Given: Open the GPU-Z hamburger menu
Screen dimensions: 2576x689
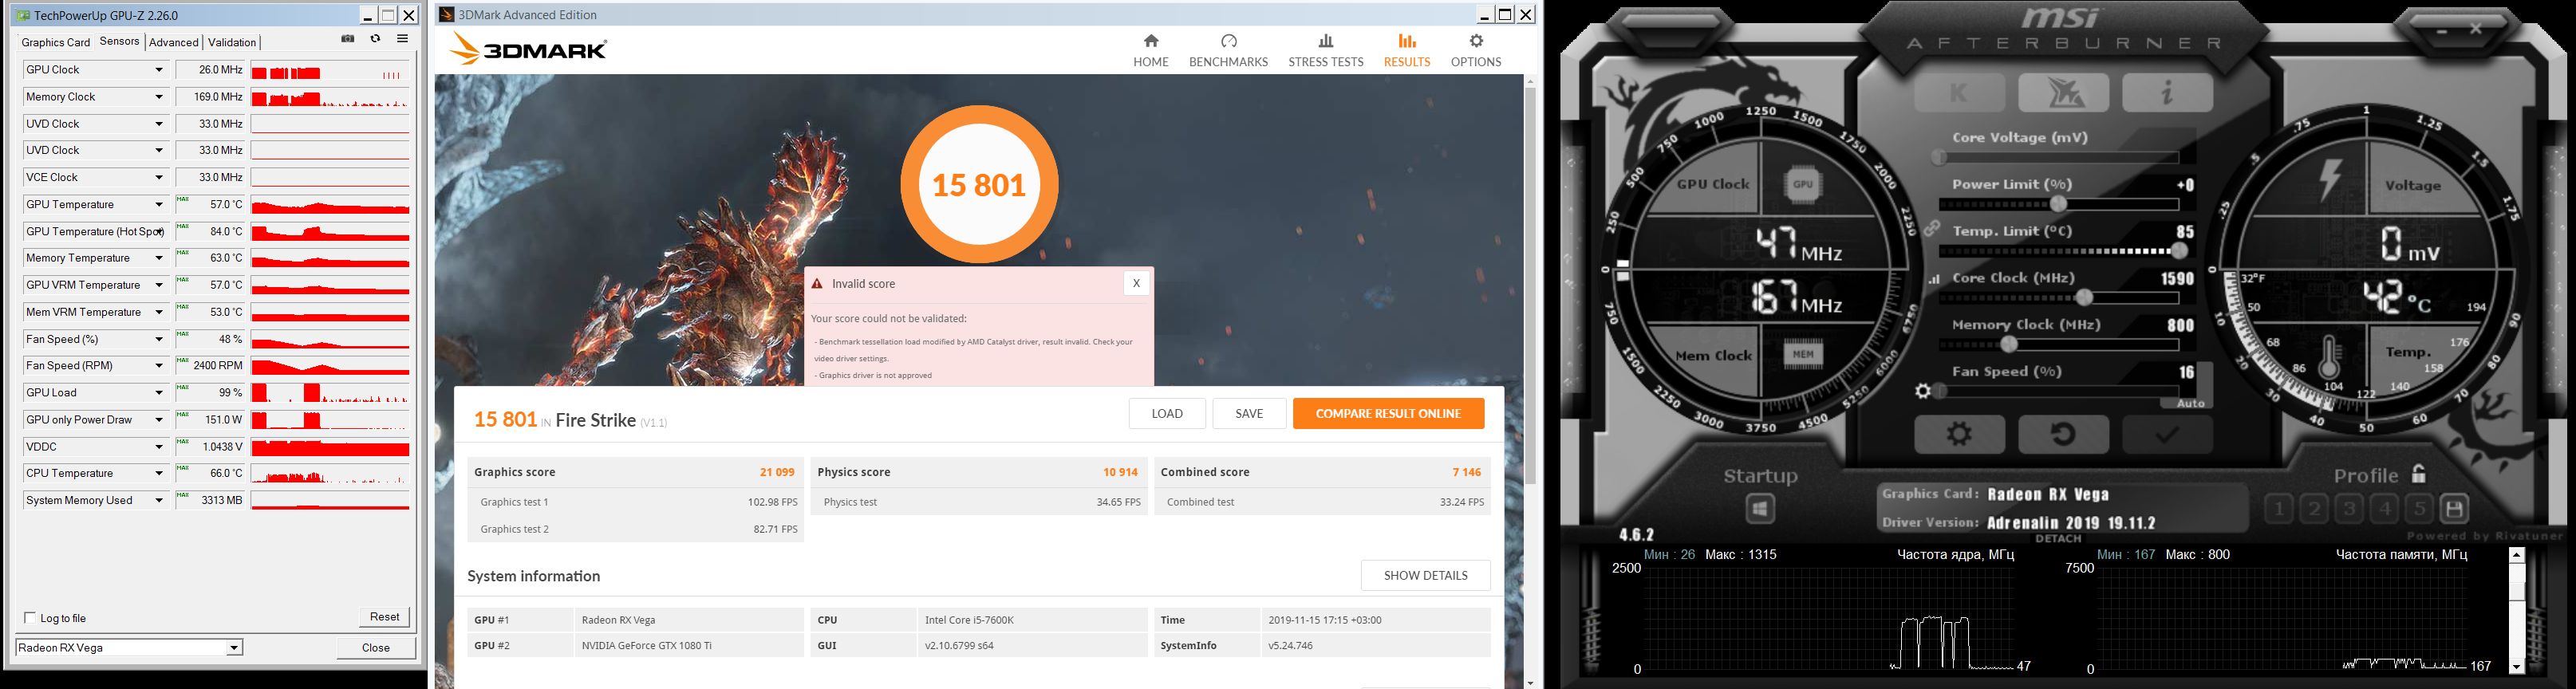Looking at the screenshot, I should click(402, 39).
